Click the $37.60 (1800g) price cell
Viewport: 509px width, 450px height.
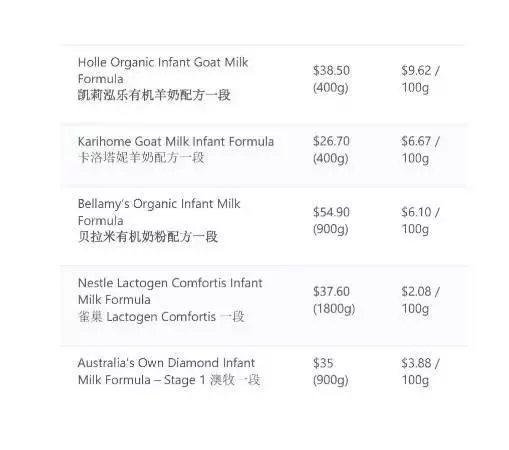pyautogui.click(x=334, y=300)
